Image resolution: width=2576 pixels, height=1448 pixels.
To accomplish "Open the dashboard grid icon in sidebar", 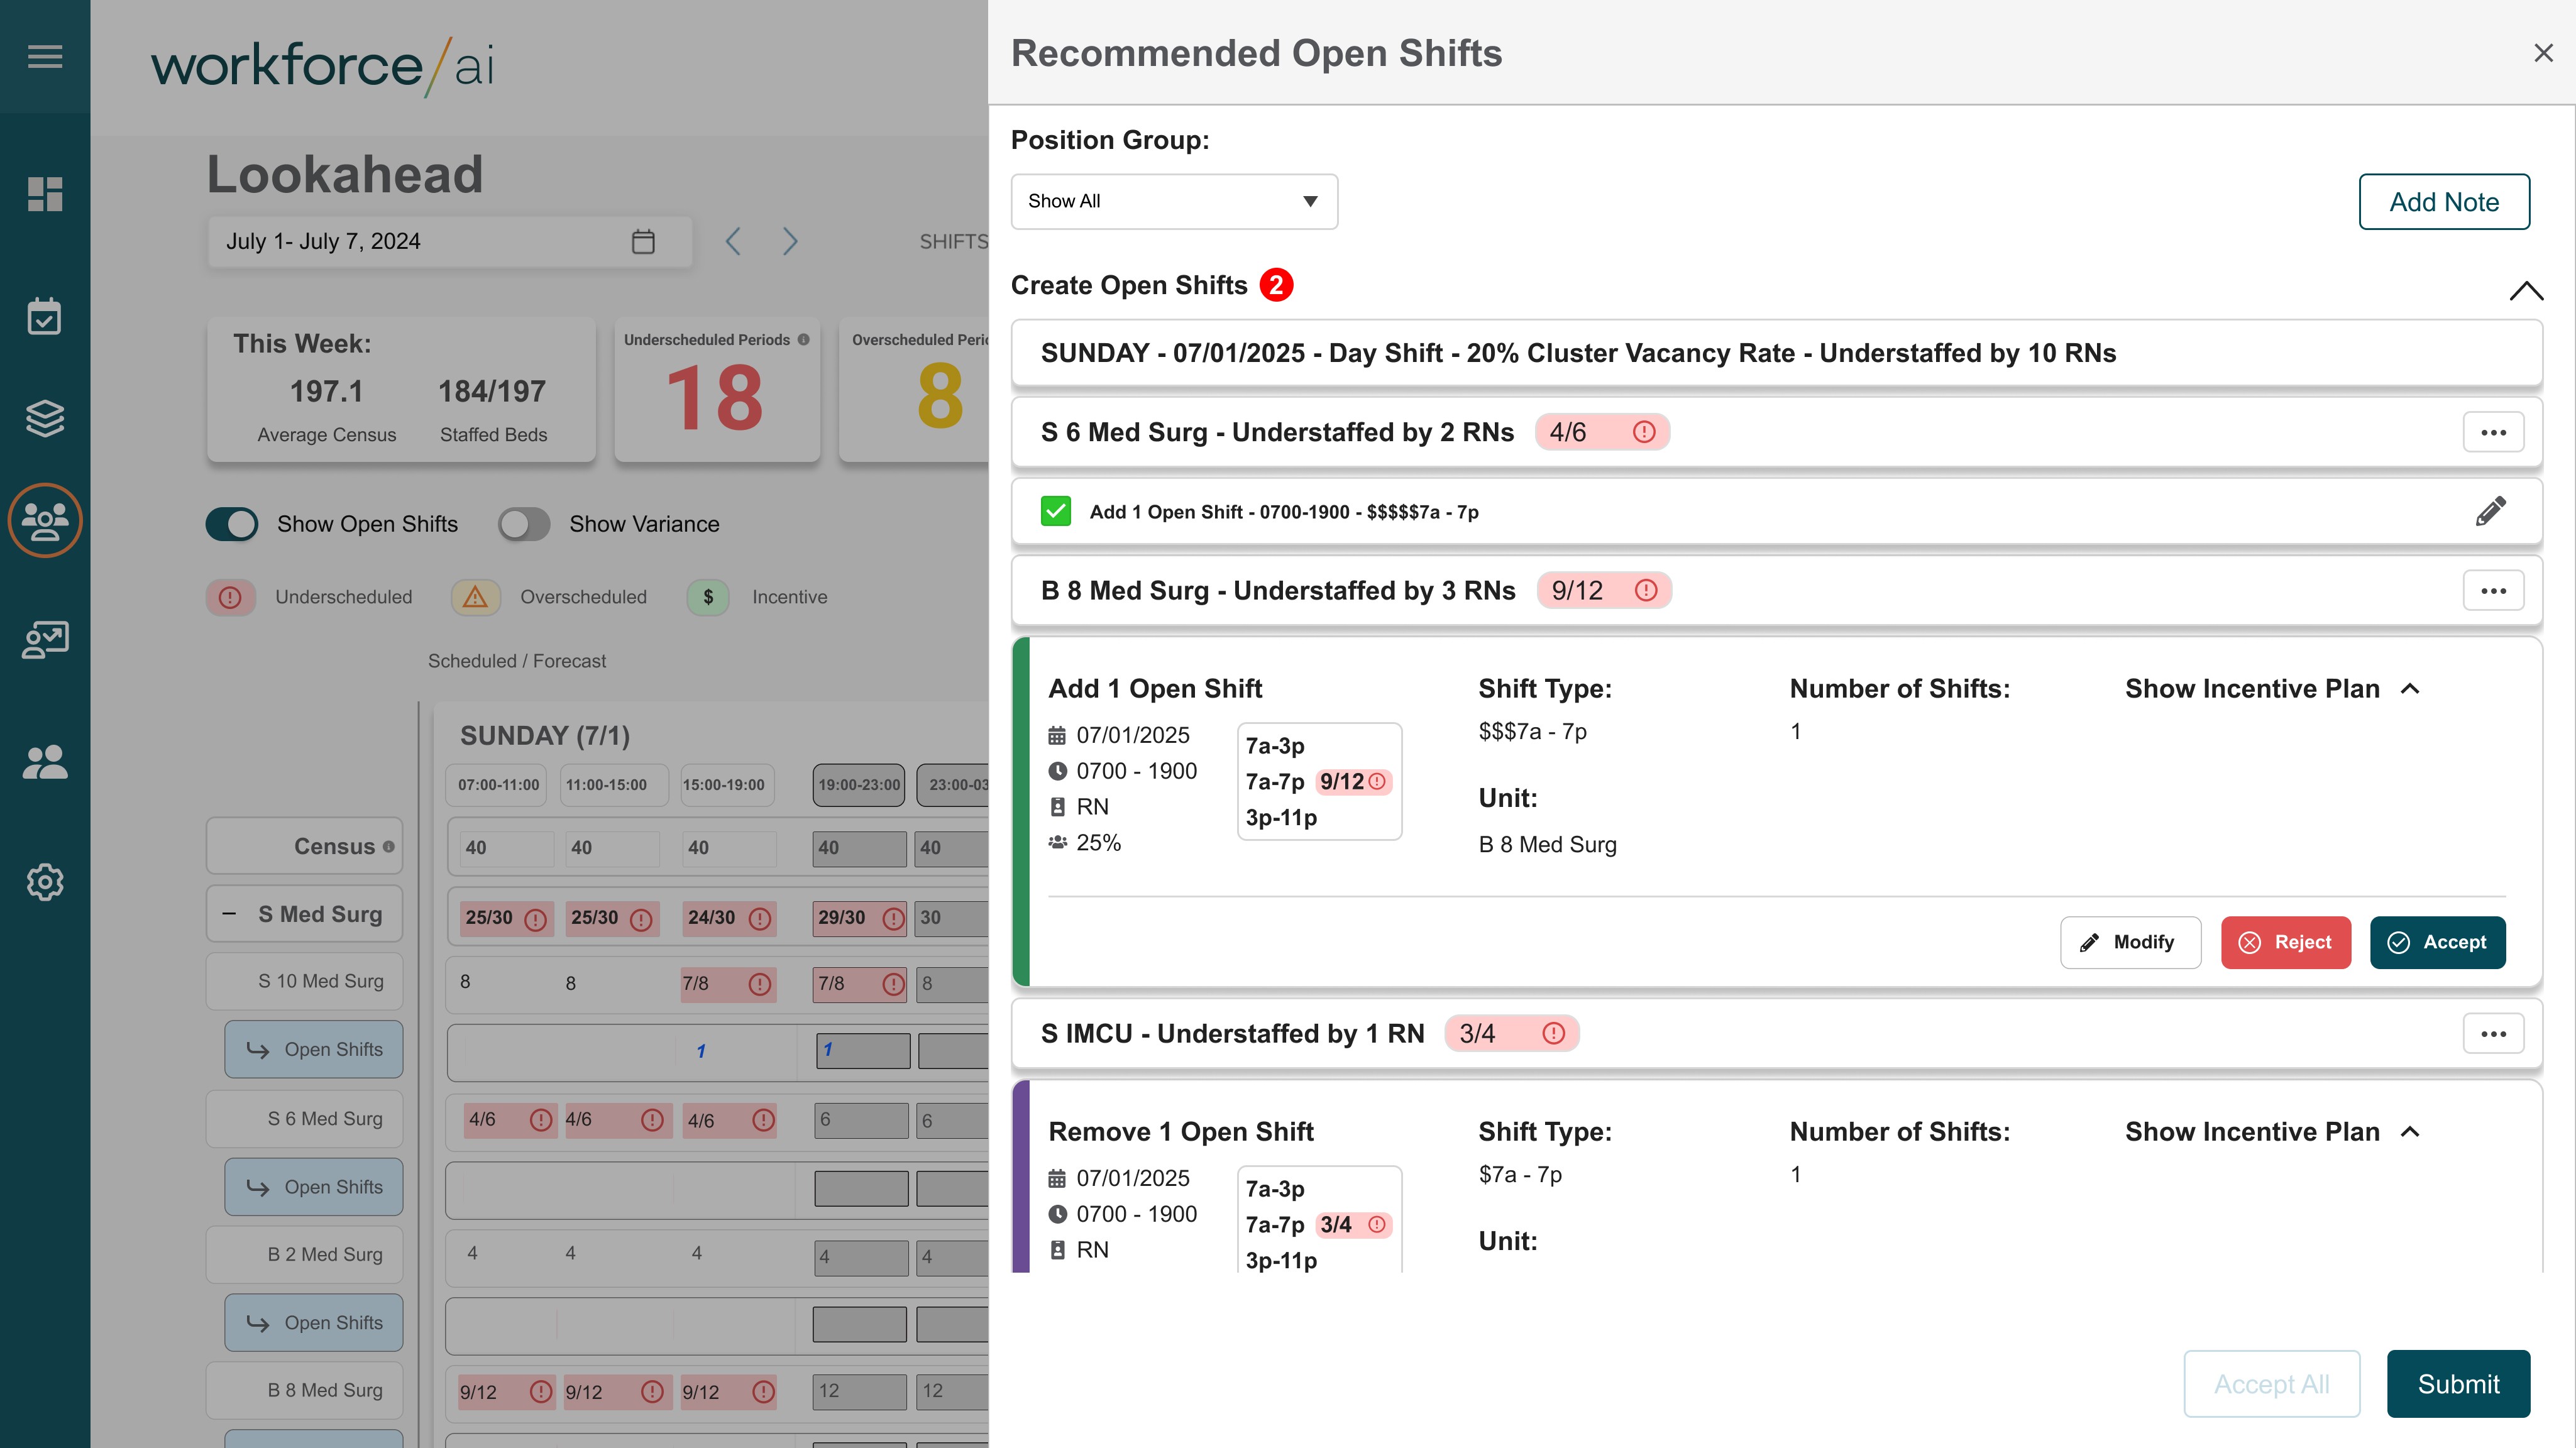I will click(x=45, y=194).
